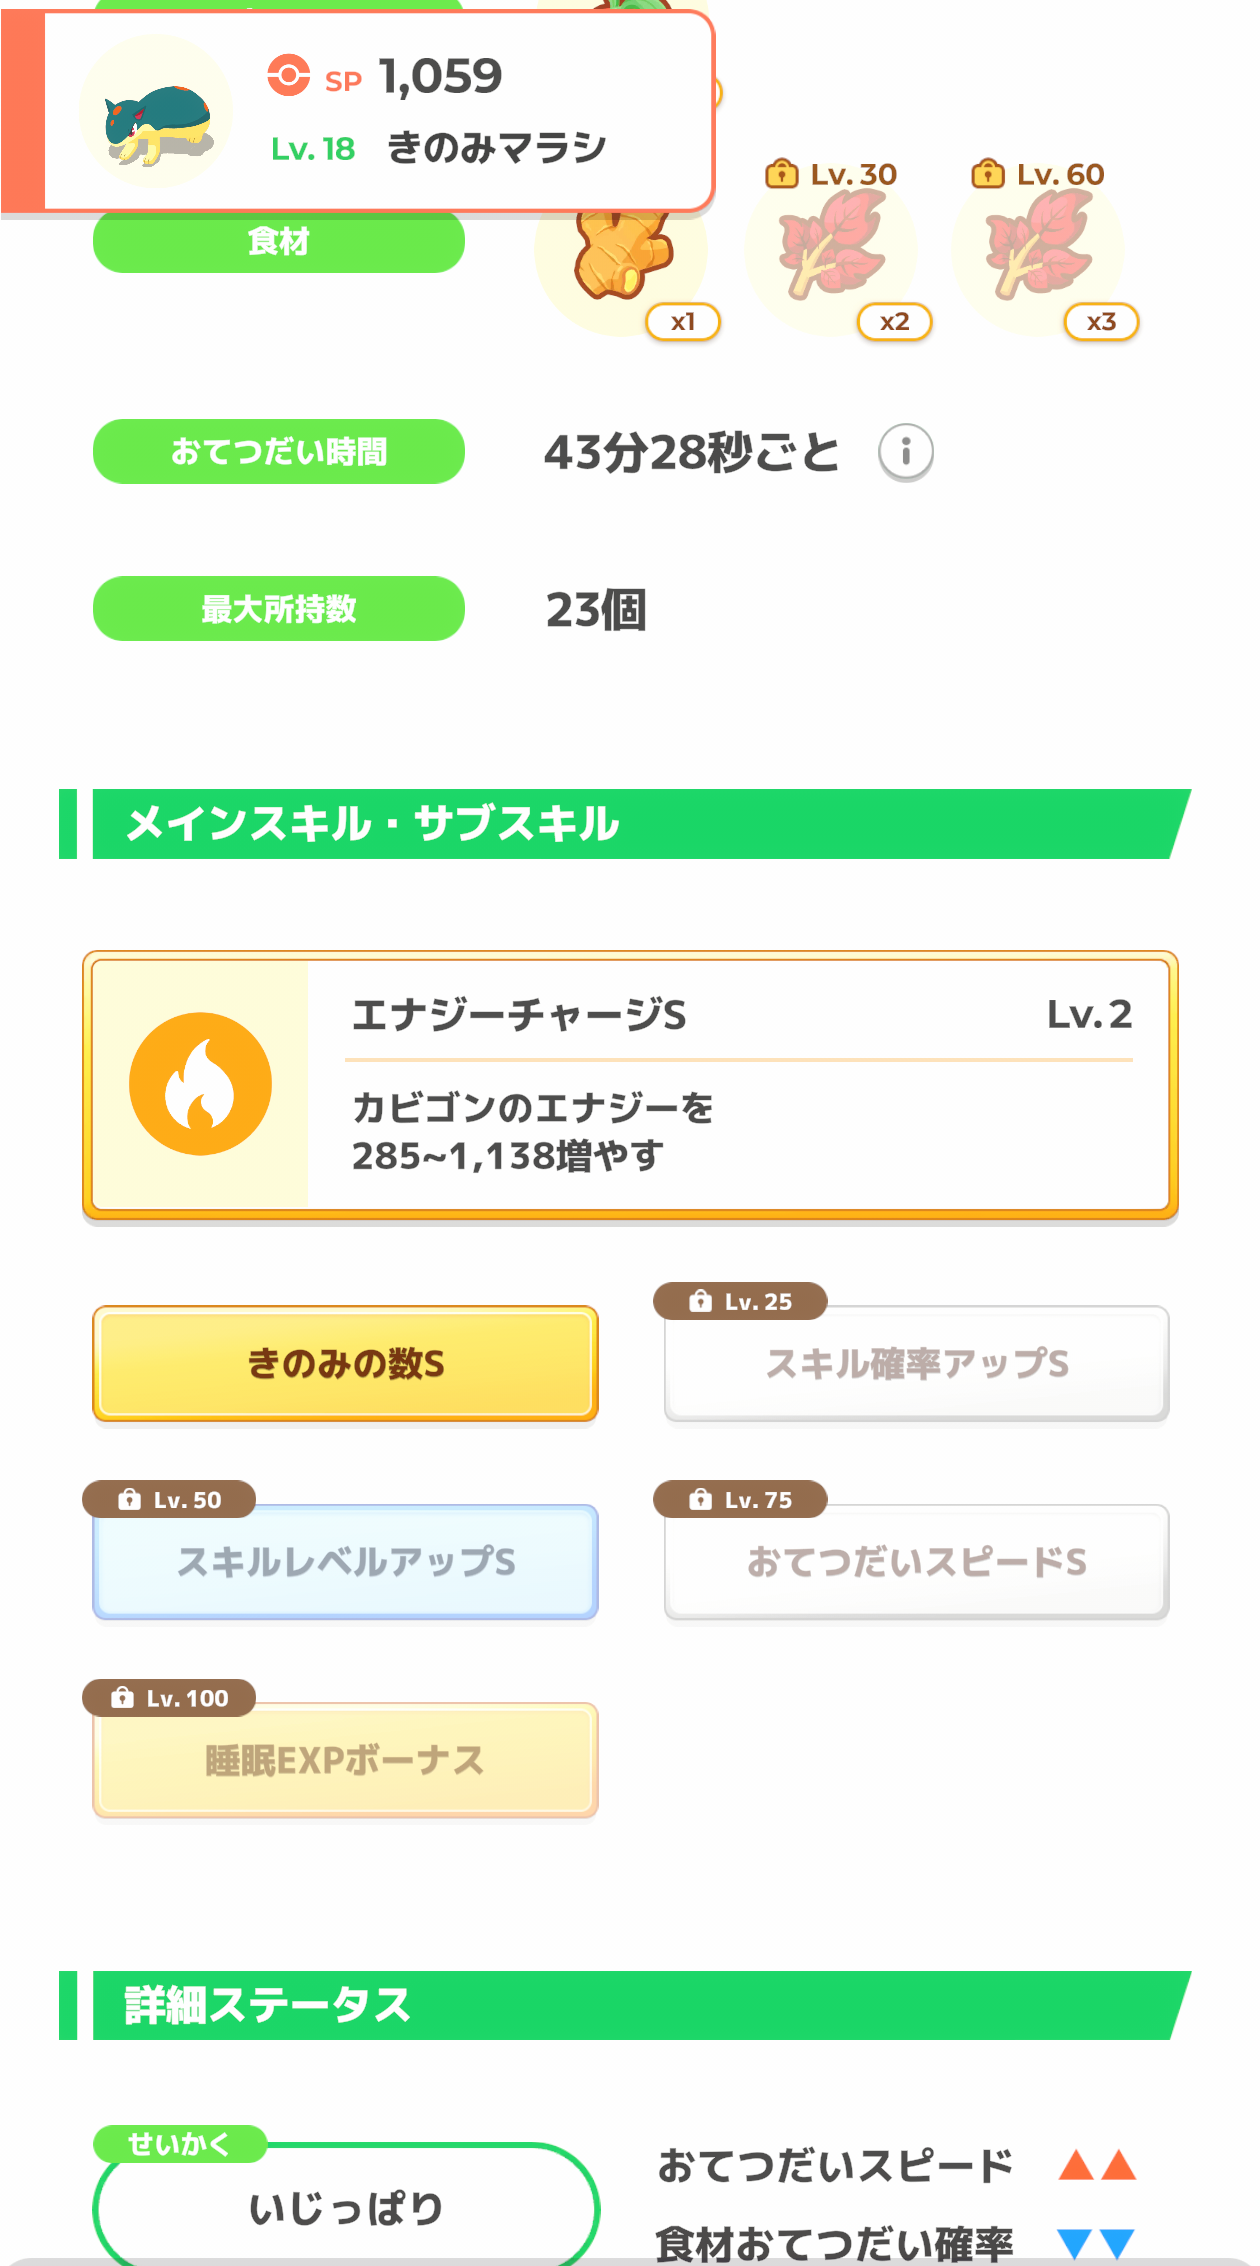Tap the いじっぱり nature box

point(346,2206)
